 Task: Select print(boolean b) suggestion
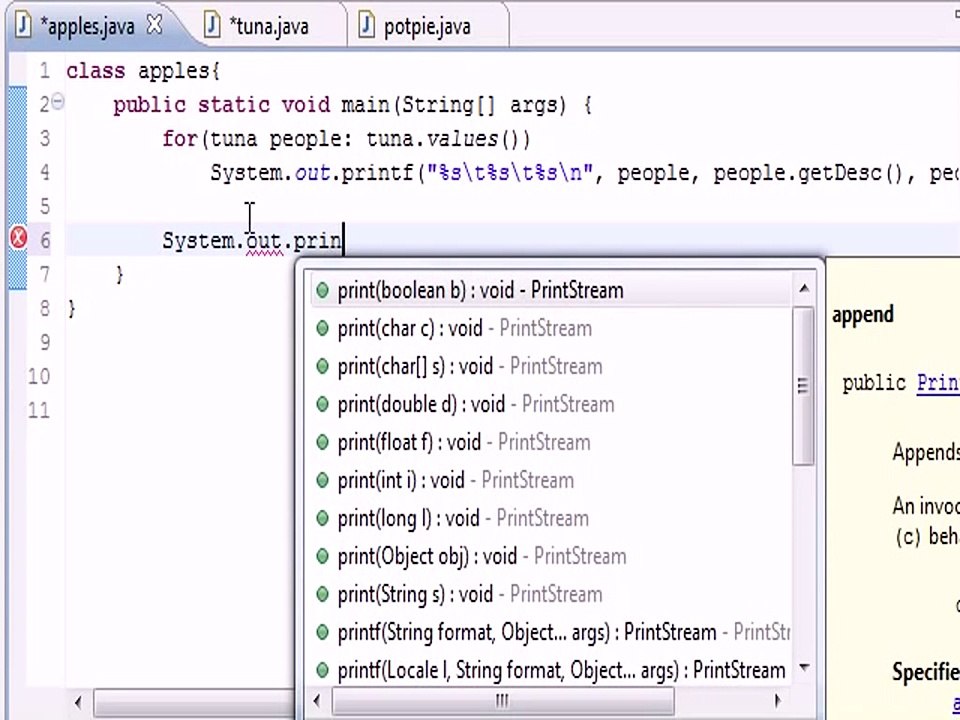click(551, 290)
